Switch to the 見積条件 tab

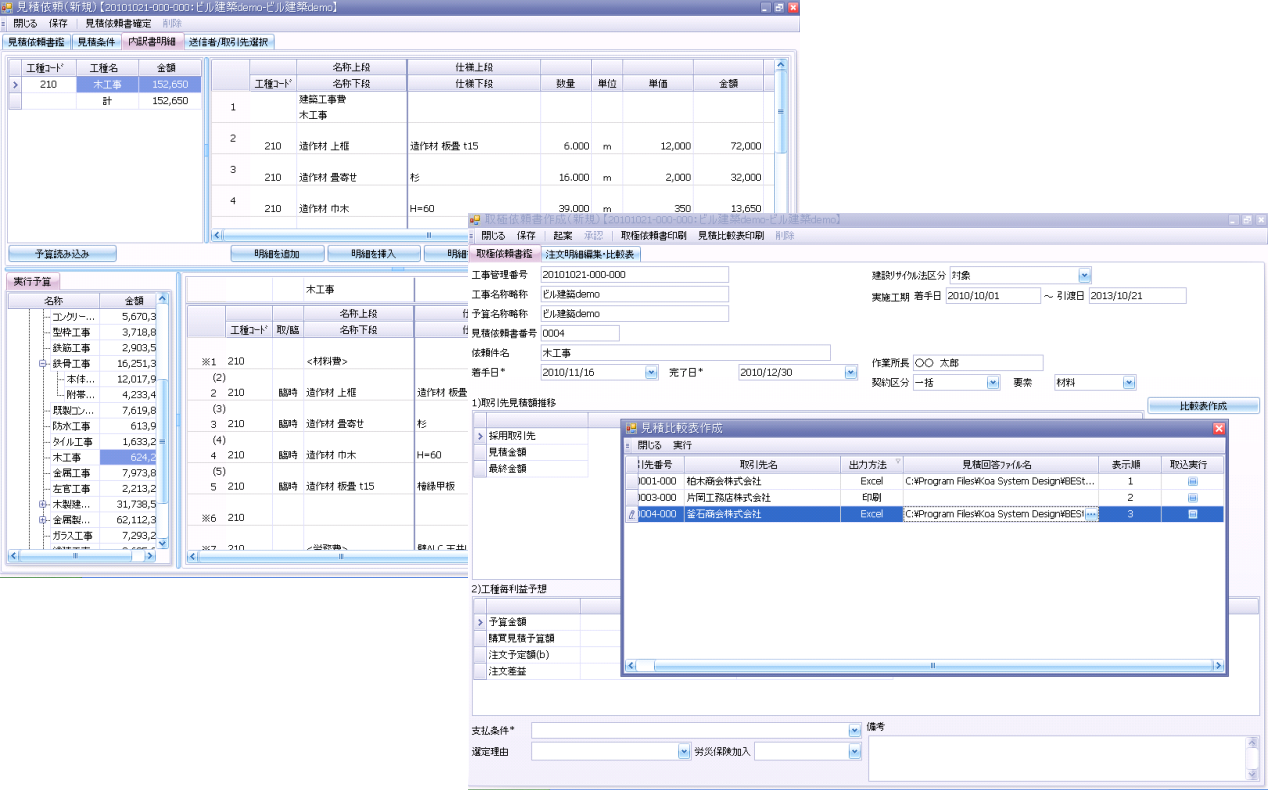97,42
